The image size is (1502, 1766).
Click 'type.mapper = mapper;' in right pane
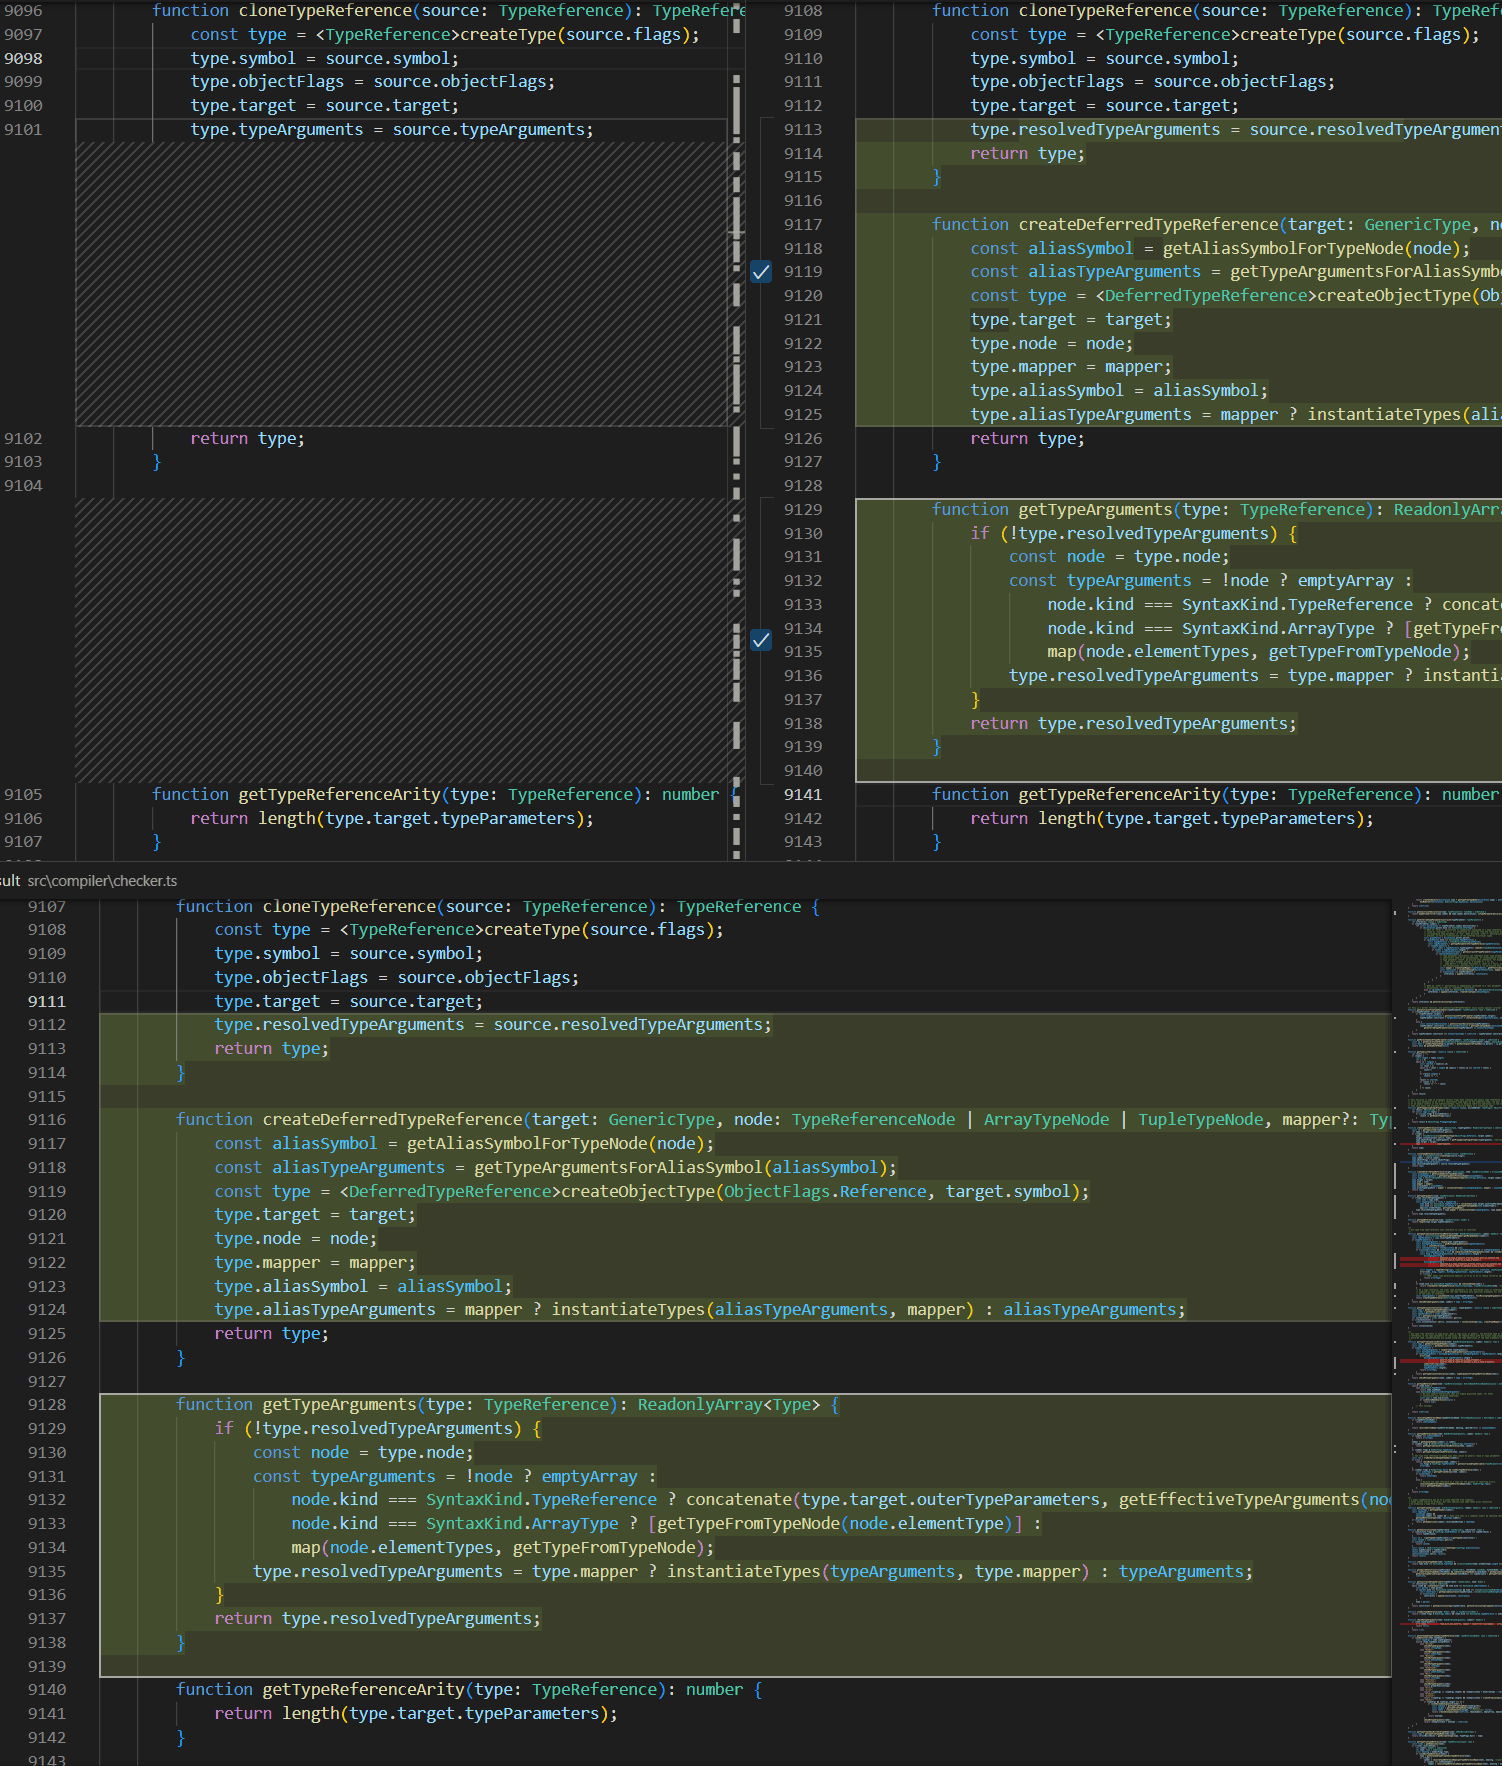tap(1071, 367)
